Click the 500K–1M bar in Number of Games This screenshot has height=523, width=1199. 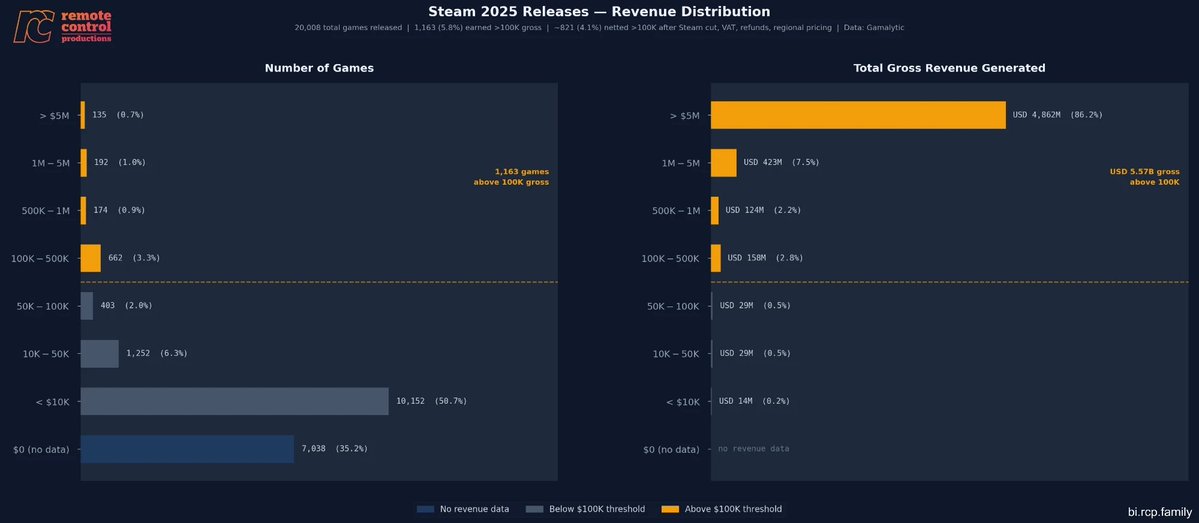(83, 210)
